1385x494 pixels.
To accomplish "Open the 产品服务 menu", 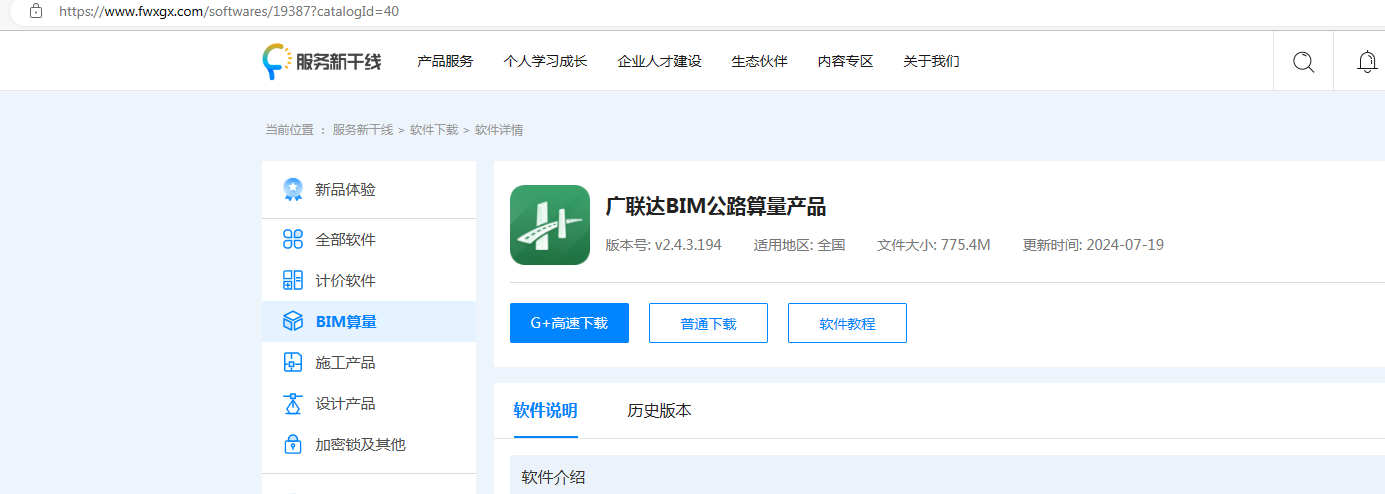I will pyautogui.click(x=445, y=61).
